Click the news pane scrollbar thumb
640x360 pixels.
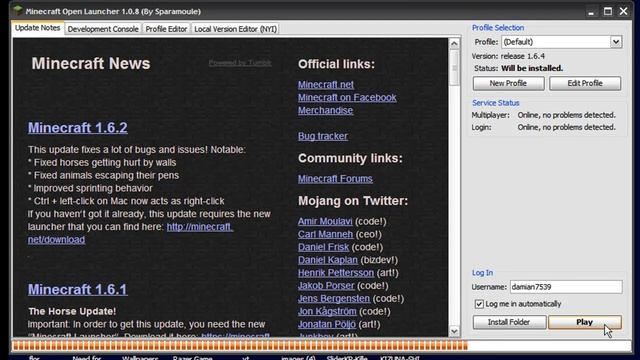tap(454, 68)
